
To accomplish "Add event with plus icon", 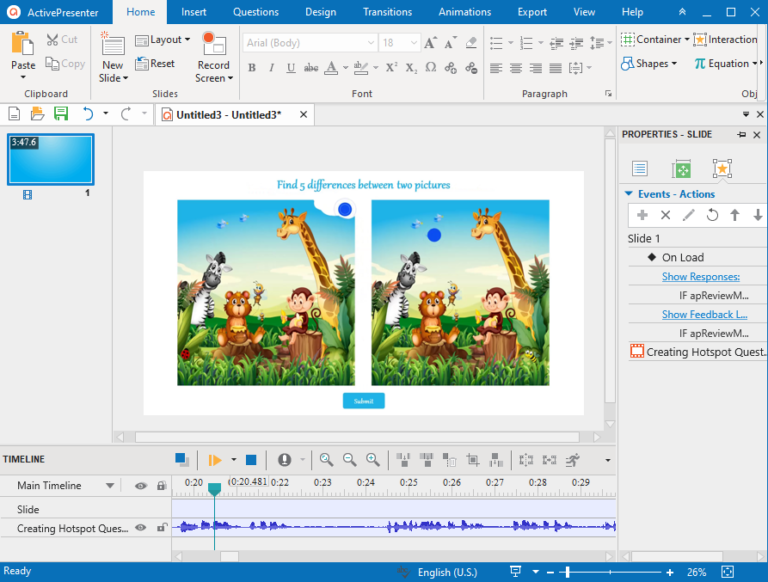I will pos(642,215).
